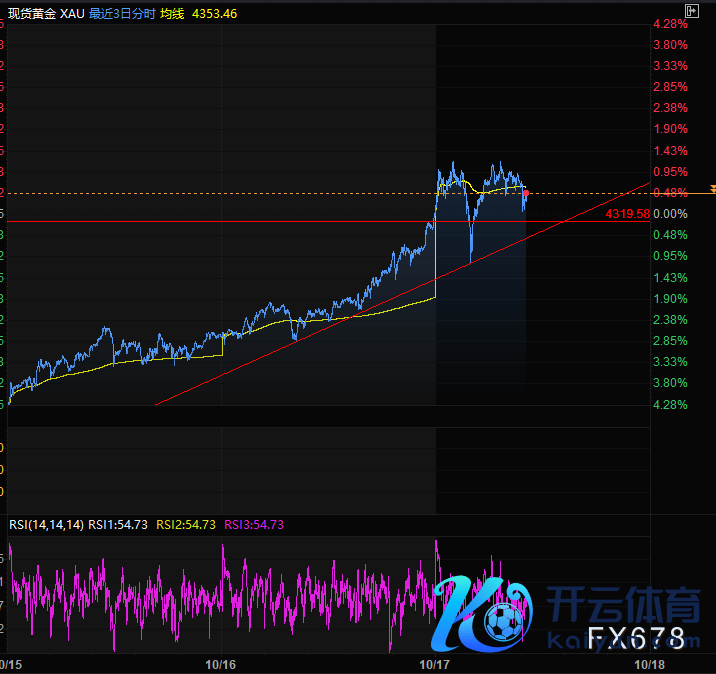
Task: Open the RSI(14,14,14) indicator settings label
Action: click(47, 524)
